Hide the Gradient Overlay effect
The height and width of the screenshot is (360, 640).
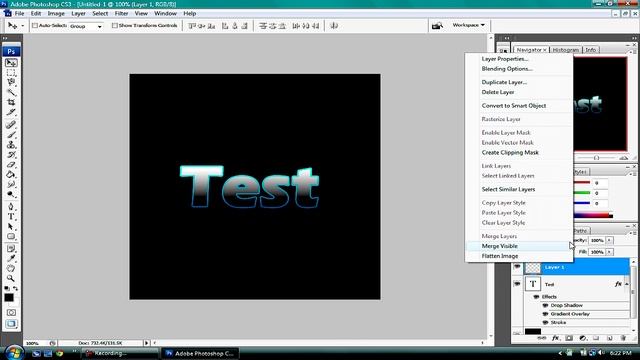545,314
